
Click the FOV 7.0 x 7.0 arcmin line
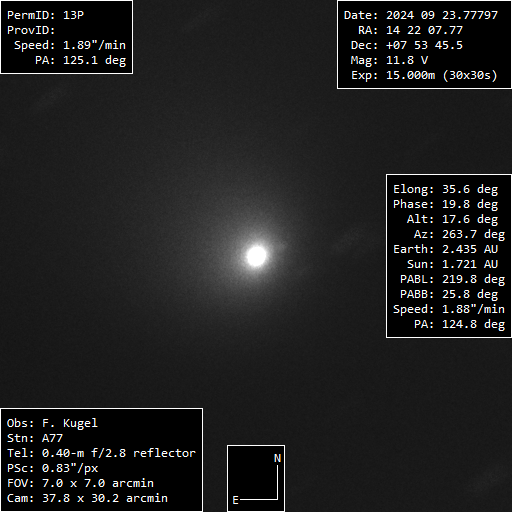[80, 483]
